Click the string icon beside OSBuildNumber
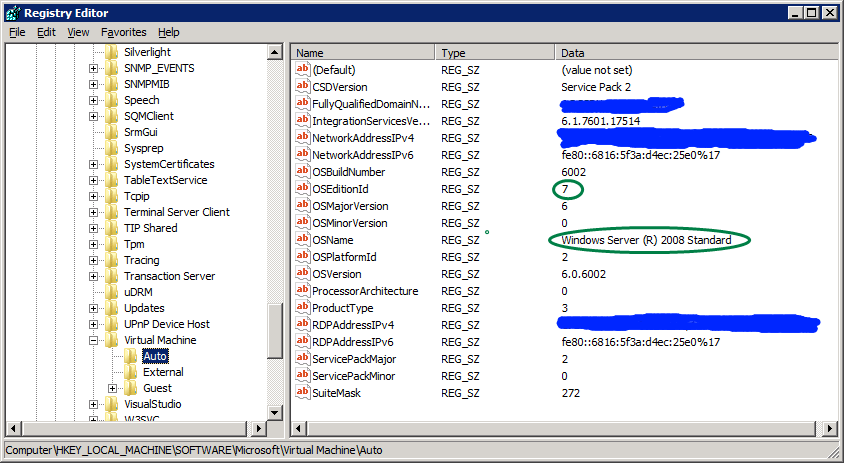The height and width of the screenshot is (463, 844). [x=303, y=172]
